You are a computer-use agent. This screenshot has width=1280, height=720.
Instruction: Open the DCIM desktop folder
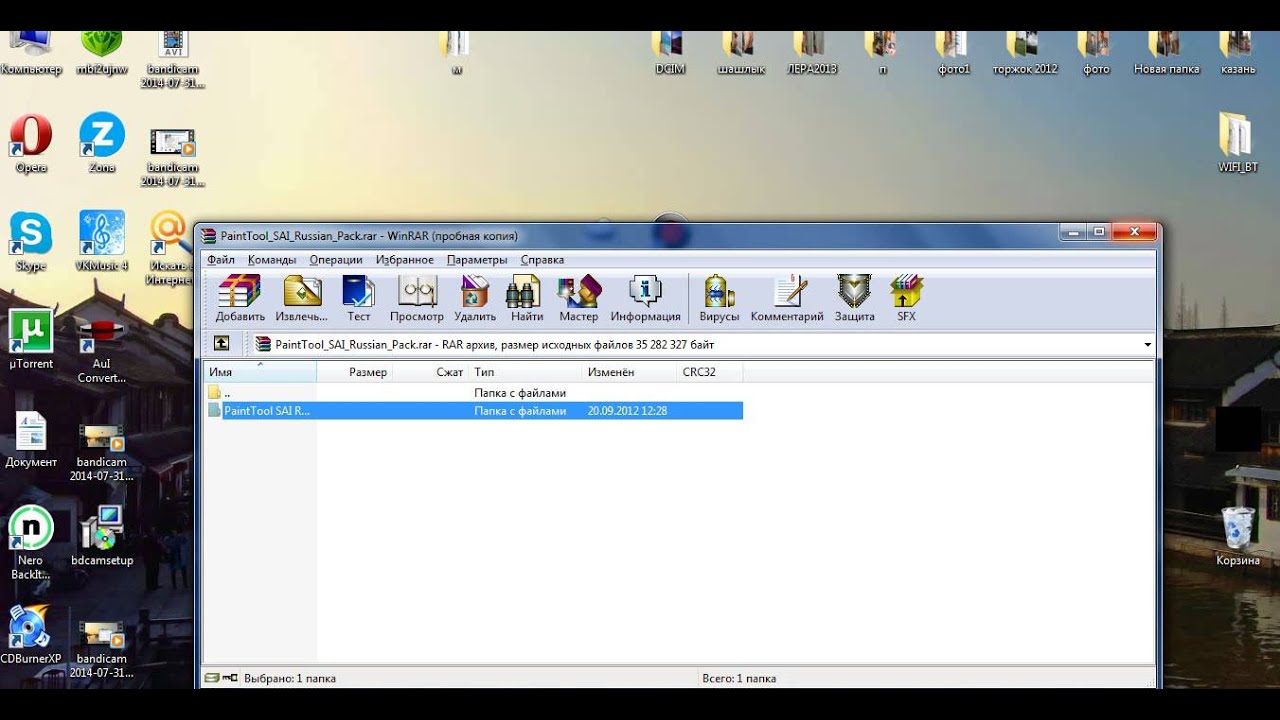670,54
